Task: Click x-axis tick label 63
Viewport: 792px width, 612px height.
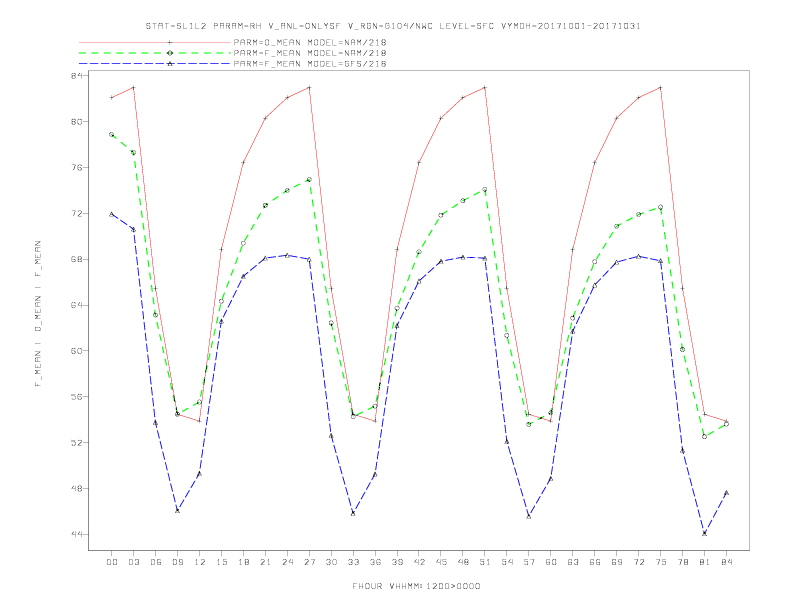Action: click(x=573, y=562)
